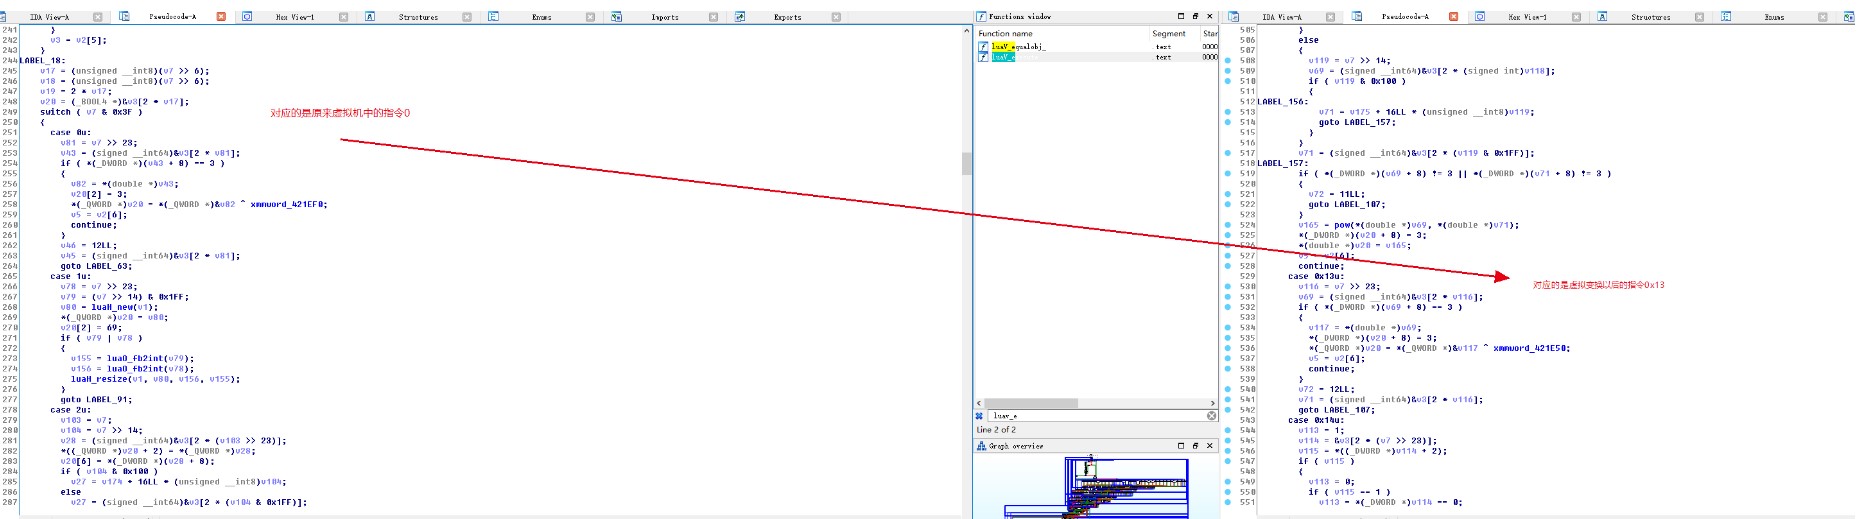Close the Functions window panel
The width and height of the screenshot is (1861, 519).
(x=1209, y=16)
